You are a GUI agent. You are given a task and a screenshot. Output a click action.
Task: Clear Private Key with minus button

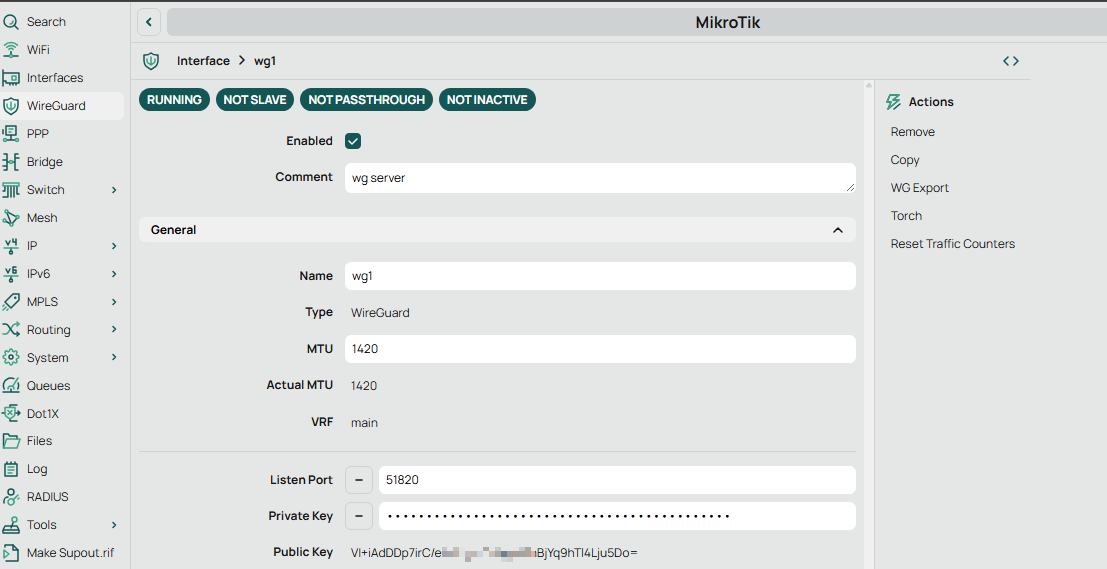coord(359,516)
